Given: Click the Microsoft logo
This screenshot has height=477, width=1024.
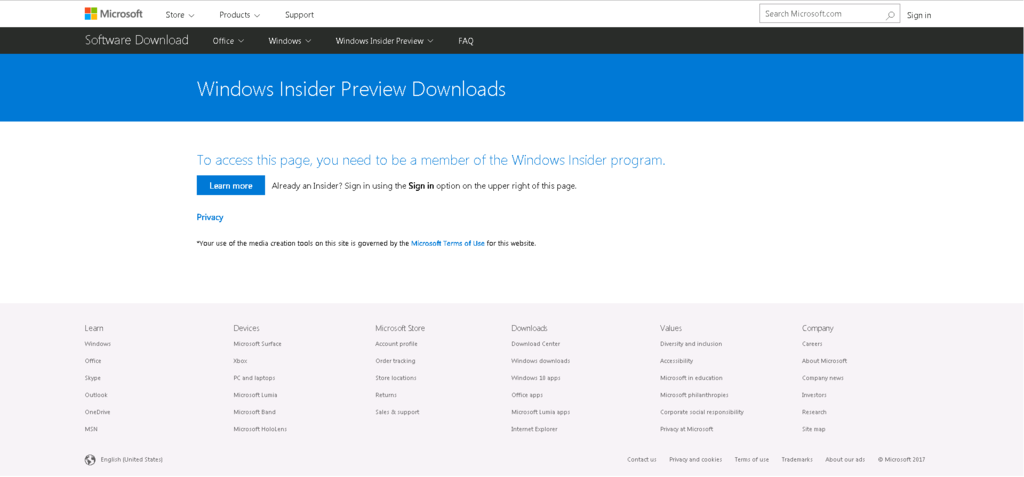Looking at the screenshot, I should pyautogui.click(x=114, y=14).
